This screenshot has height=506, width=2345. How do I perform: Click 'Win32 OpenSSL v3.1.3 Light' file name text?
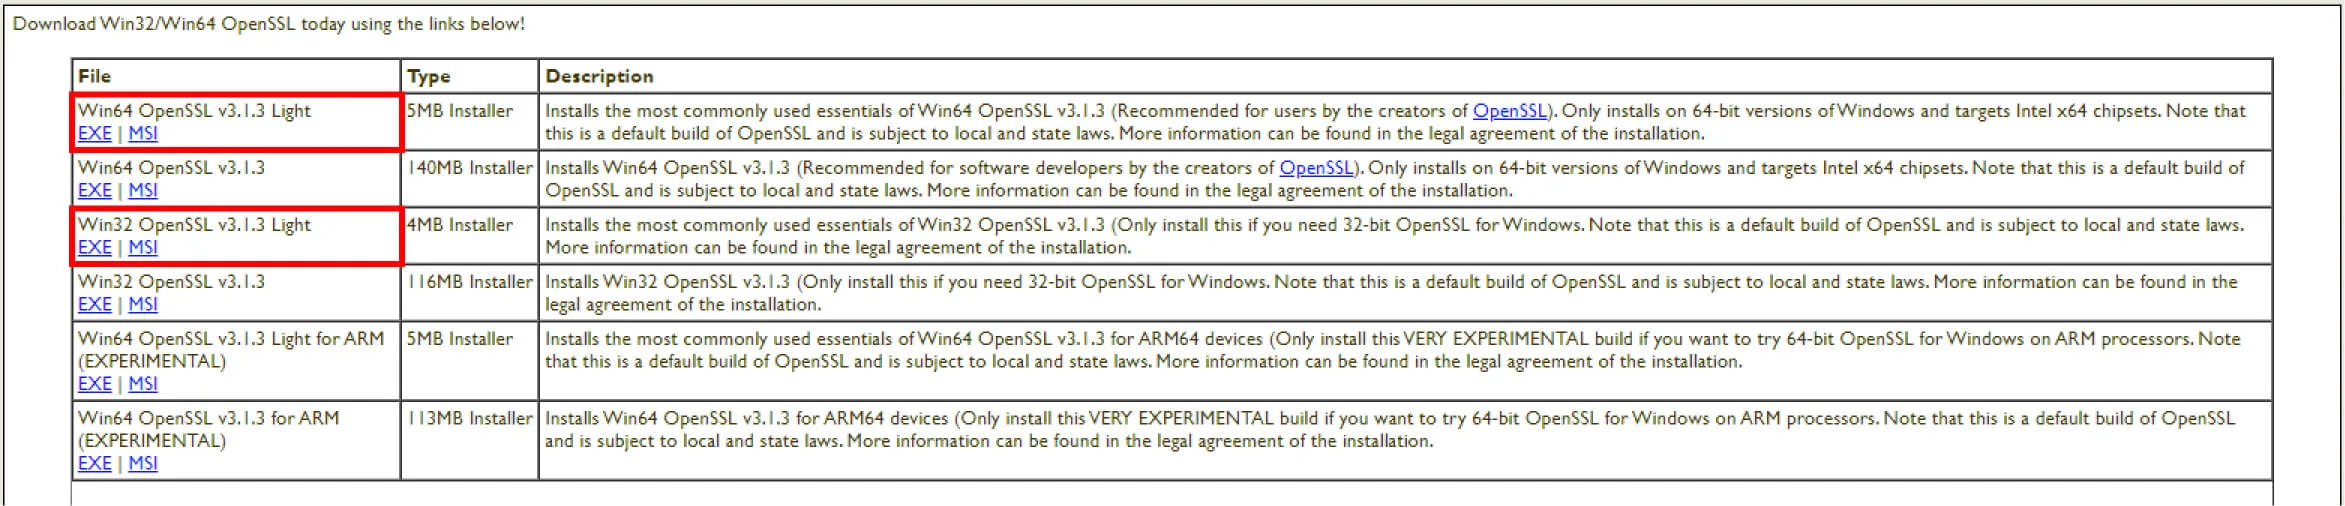click(x=194, y=225)
